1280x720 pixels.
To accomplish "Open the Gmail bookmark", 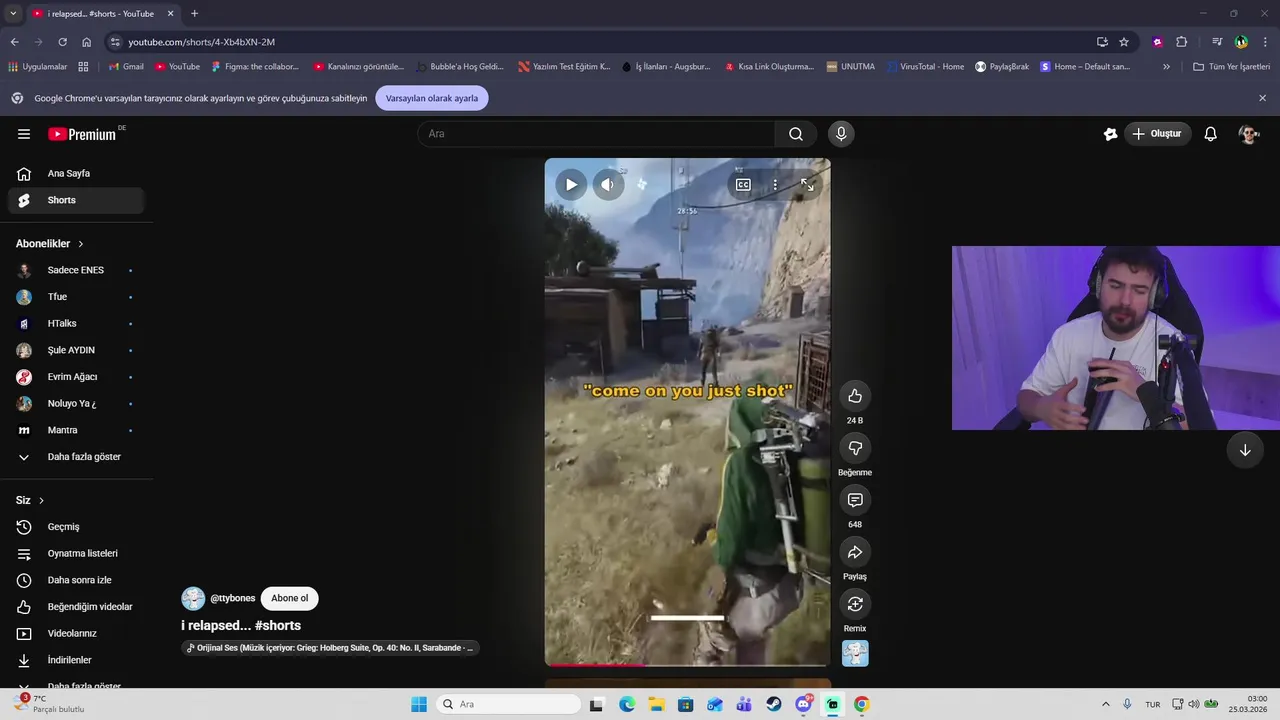I will (x=126, y=67).
